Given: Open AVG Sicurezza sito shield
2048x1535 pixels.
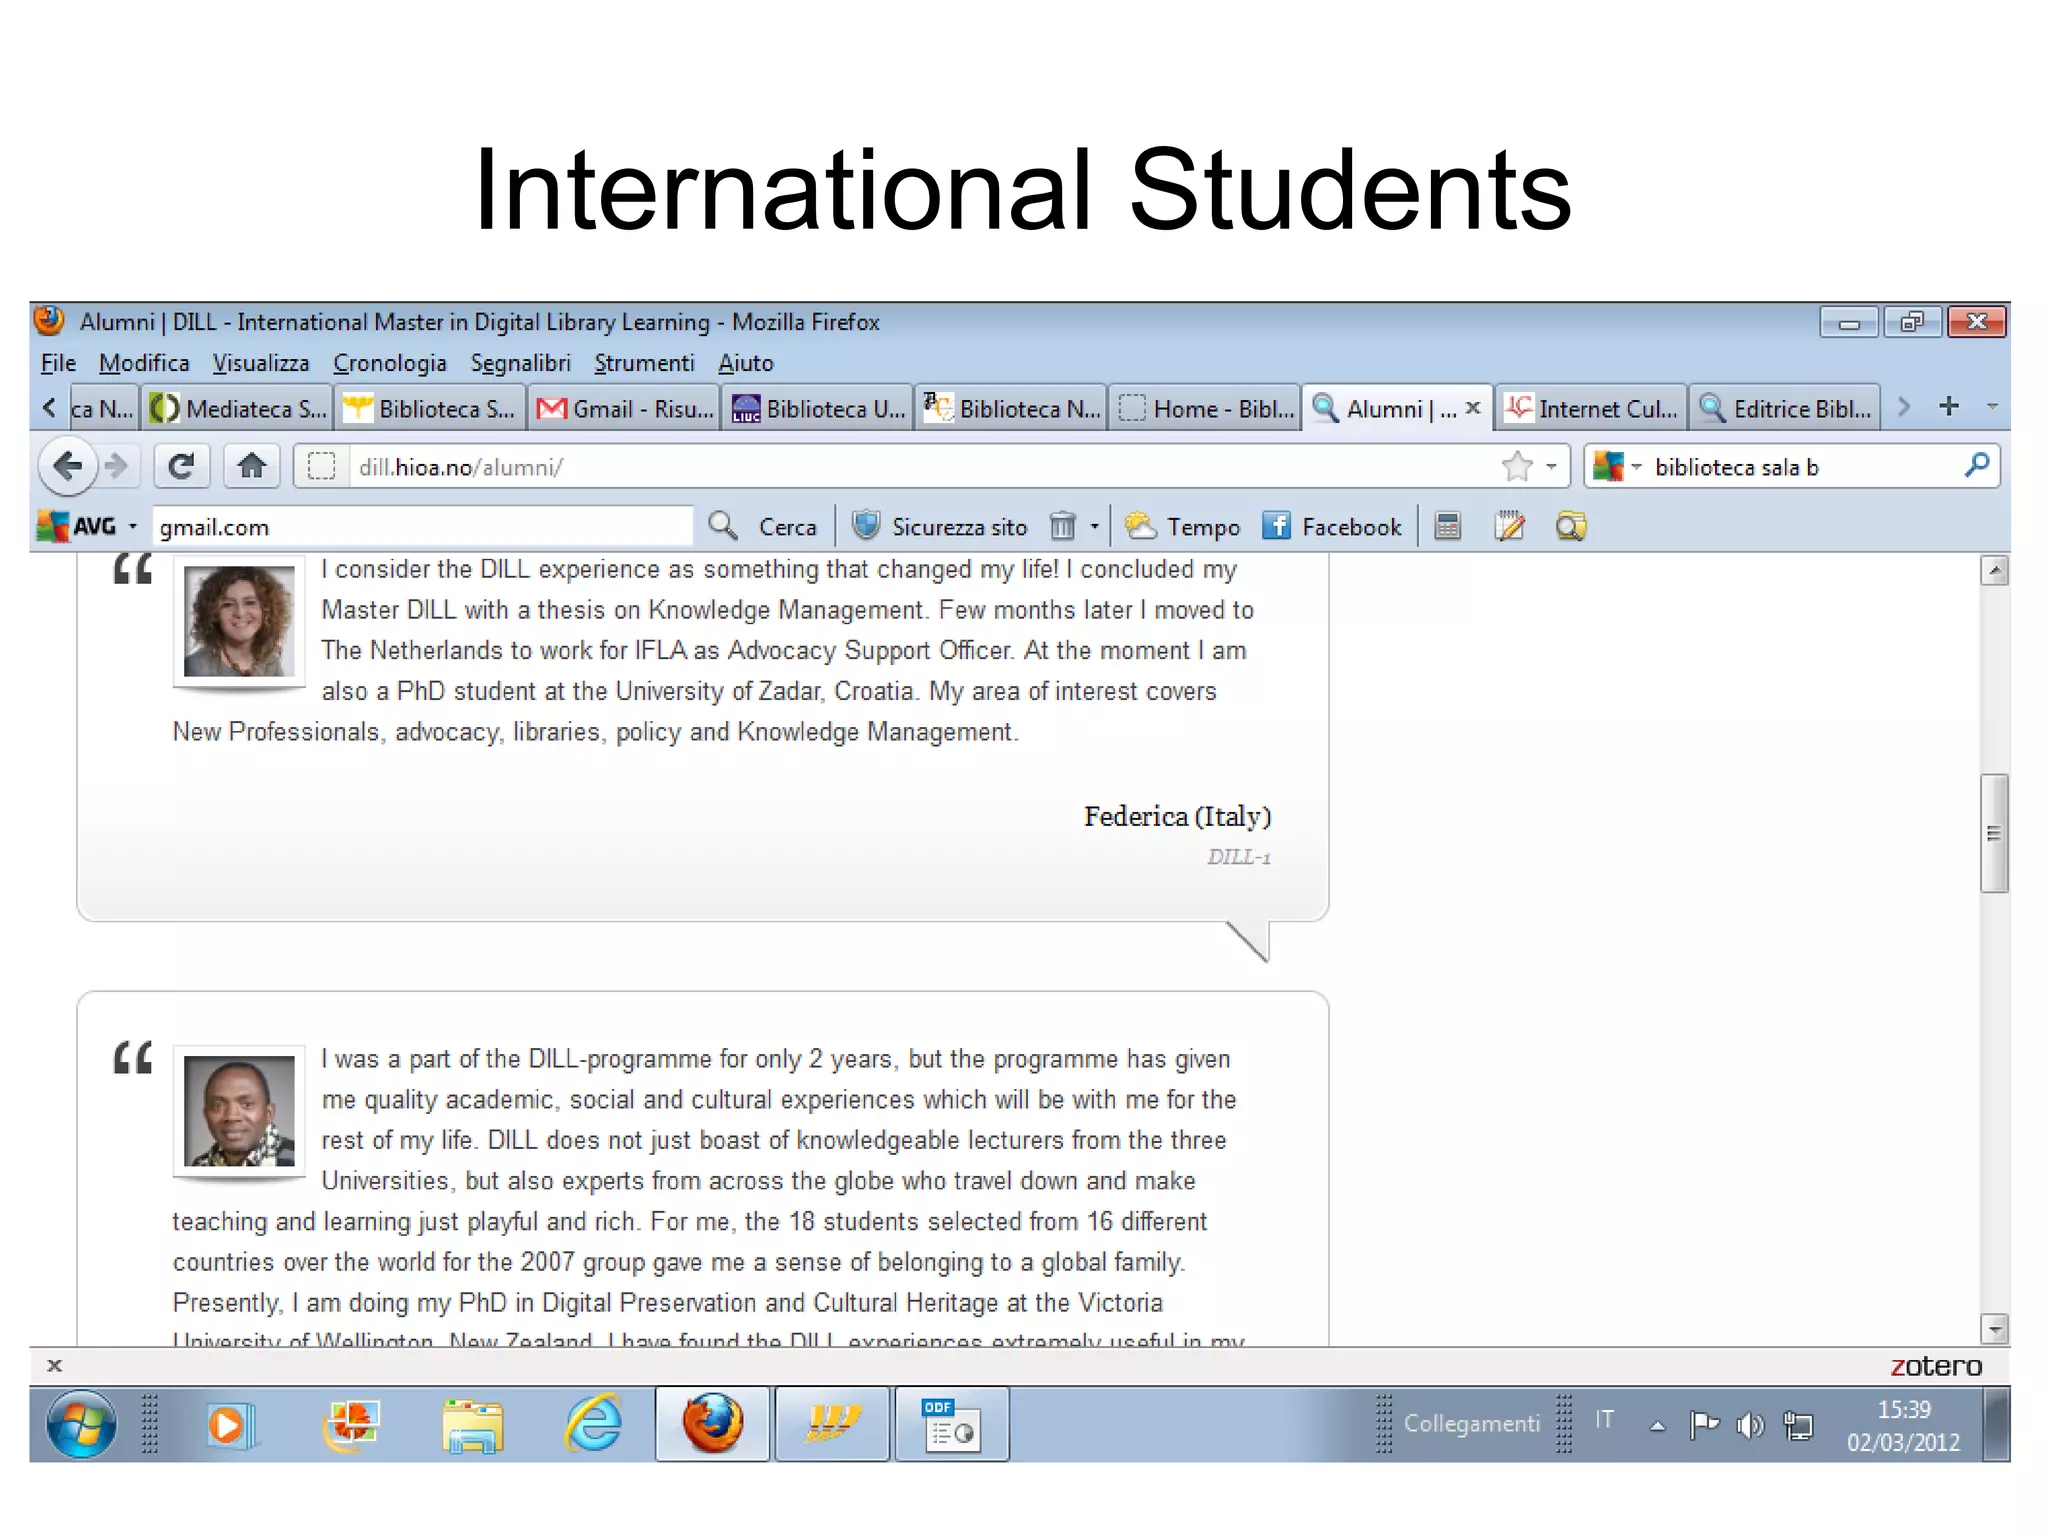Looking at the screenshot, I should tap(939, 527).
